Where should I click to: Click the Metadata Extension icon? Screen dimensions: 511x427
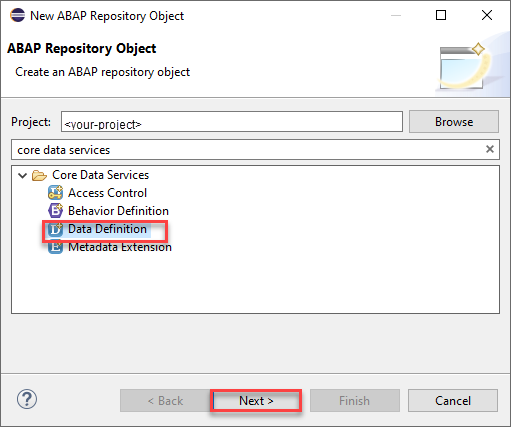[55, 247]
